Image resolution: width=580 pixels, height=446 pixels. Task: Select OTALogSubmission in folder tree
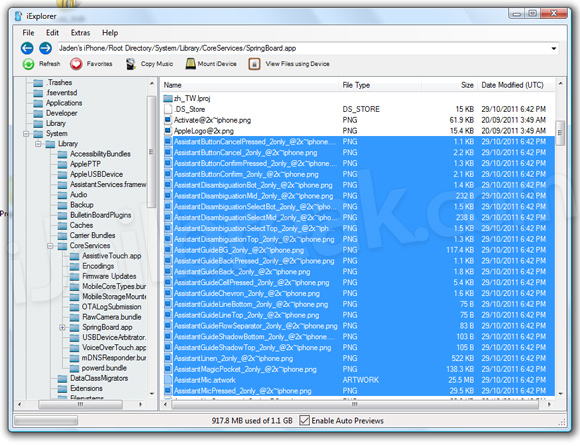click(112, 307)
